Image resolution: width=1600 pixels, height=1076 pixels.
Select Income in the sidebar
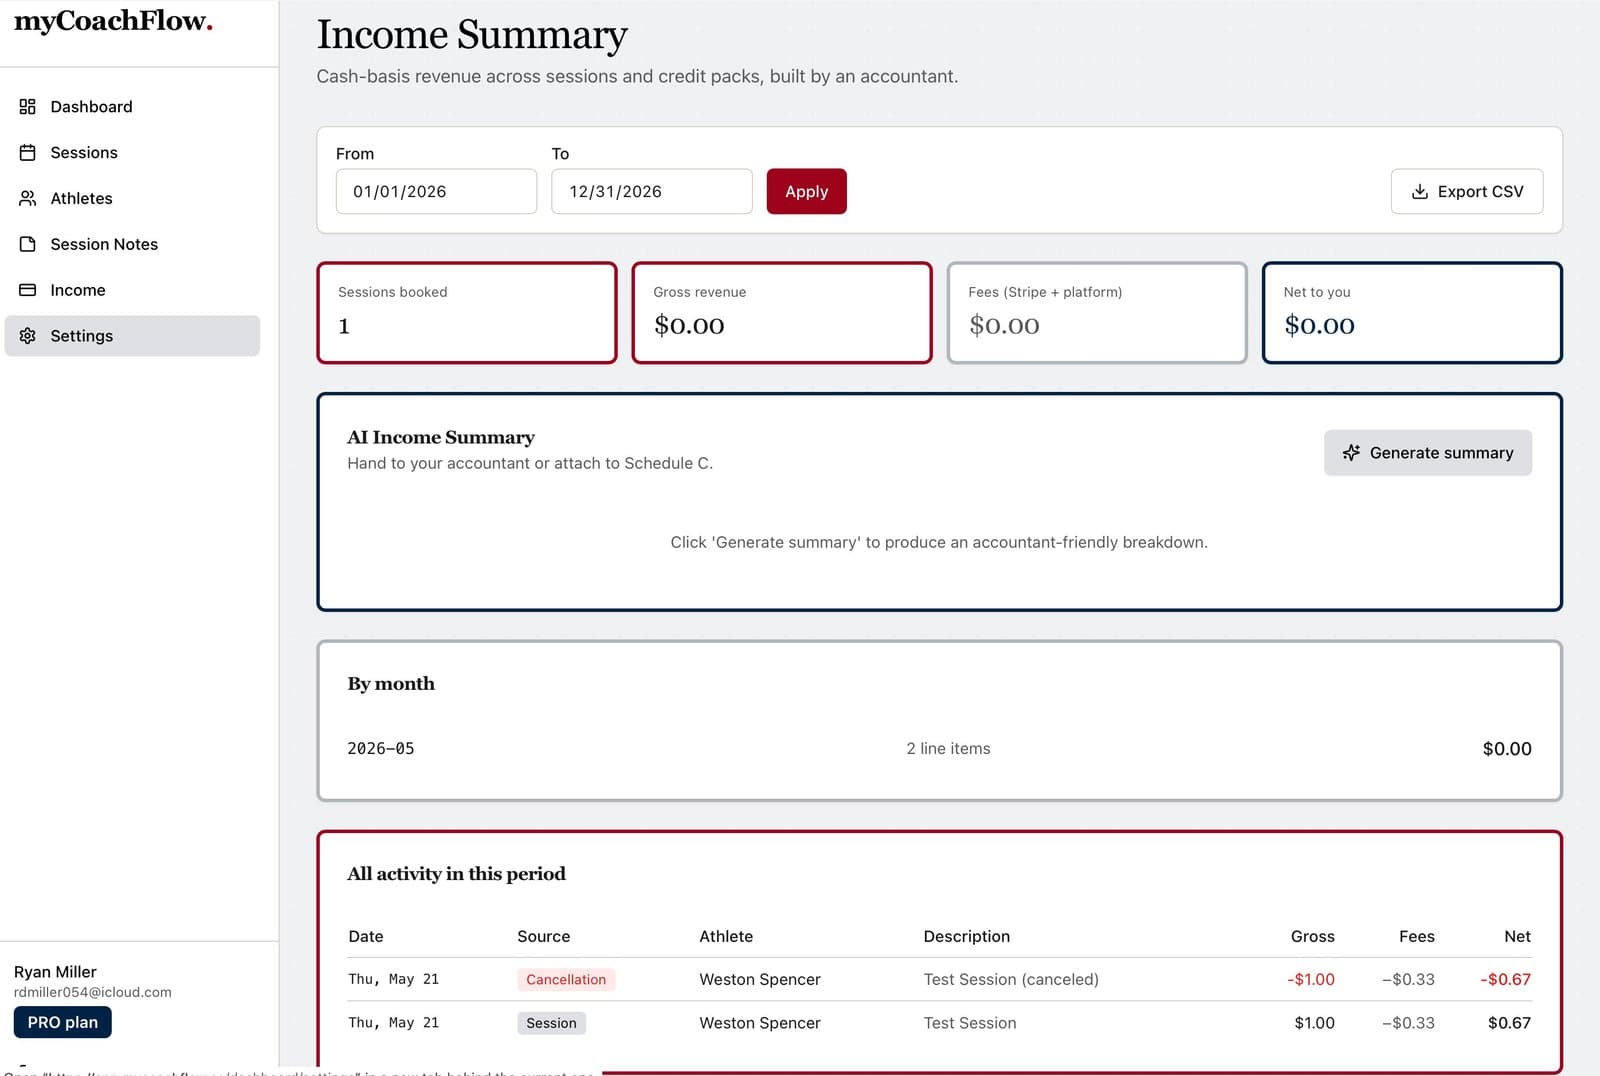point(132,291)
